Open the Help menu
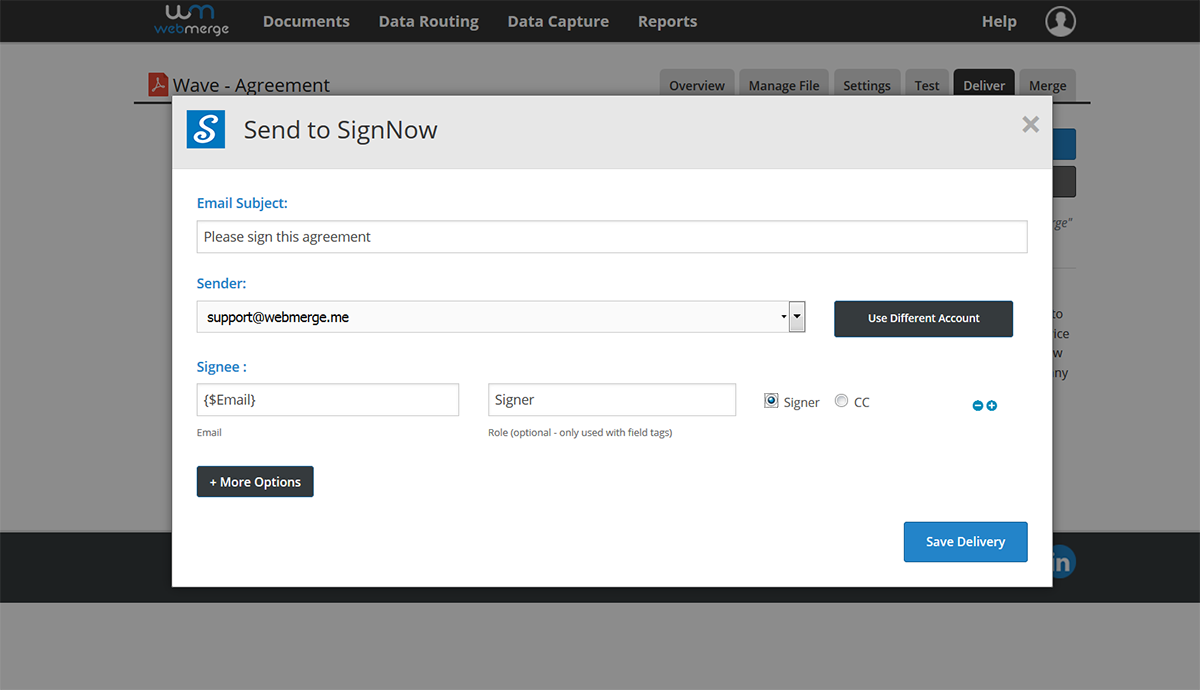This screenshot has width=1200, height=690. (x=999, y=21)
